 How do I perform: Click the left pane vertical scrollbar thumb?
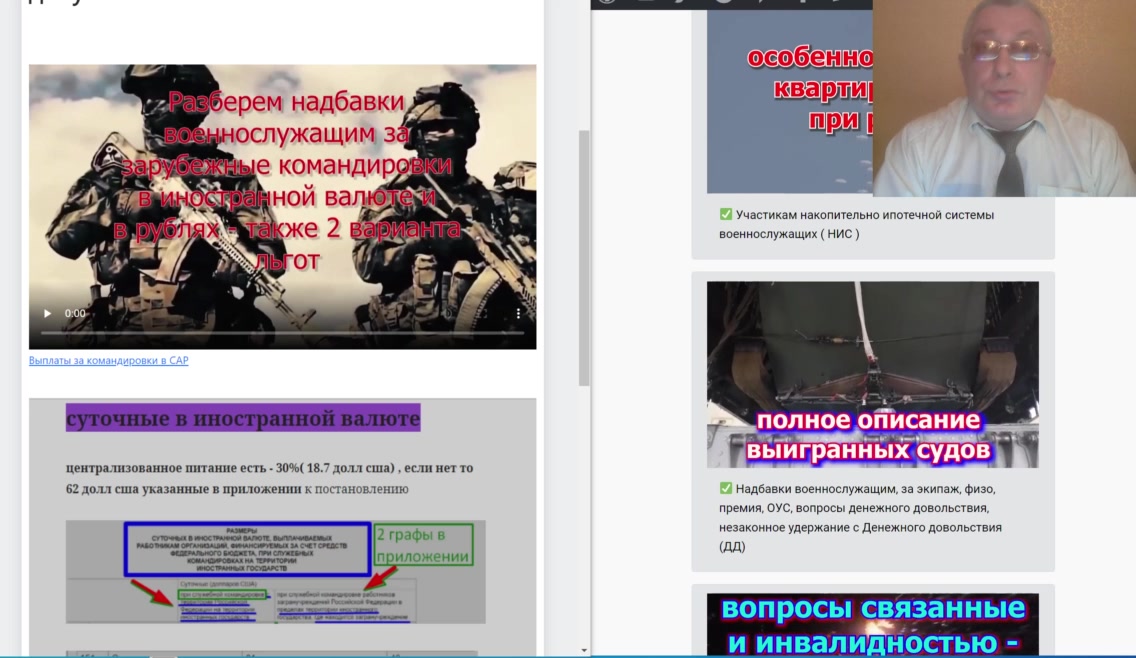point(584,257)
